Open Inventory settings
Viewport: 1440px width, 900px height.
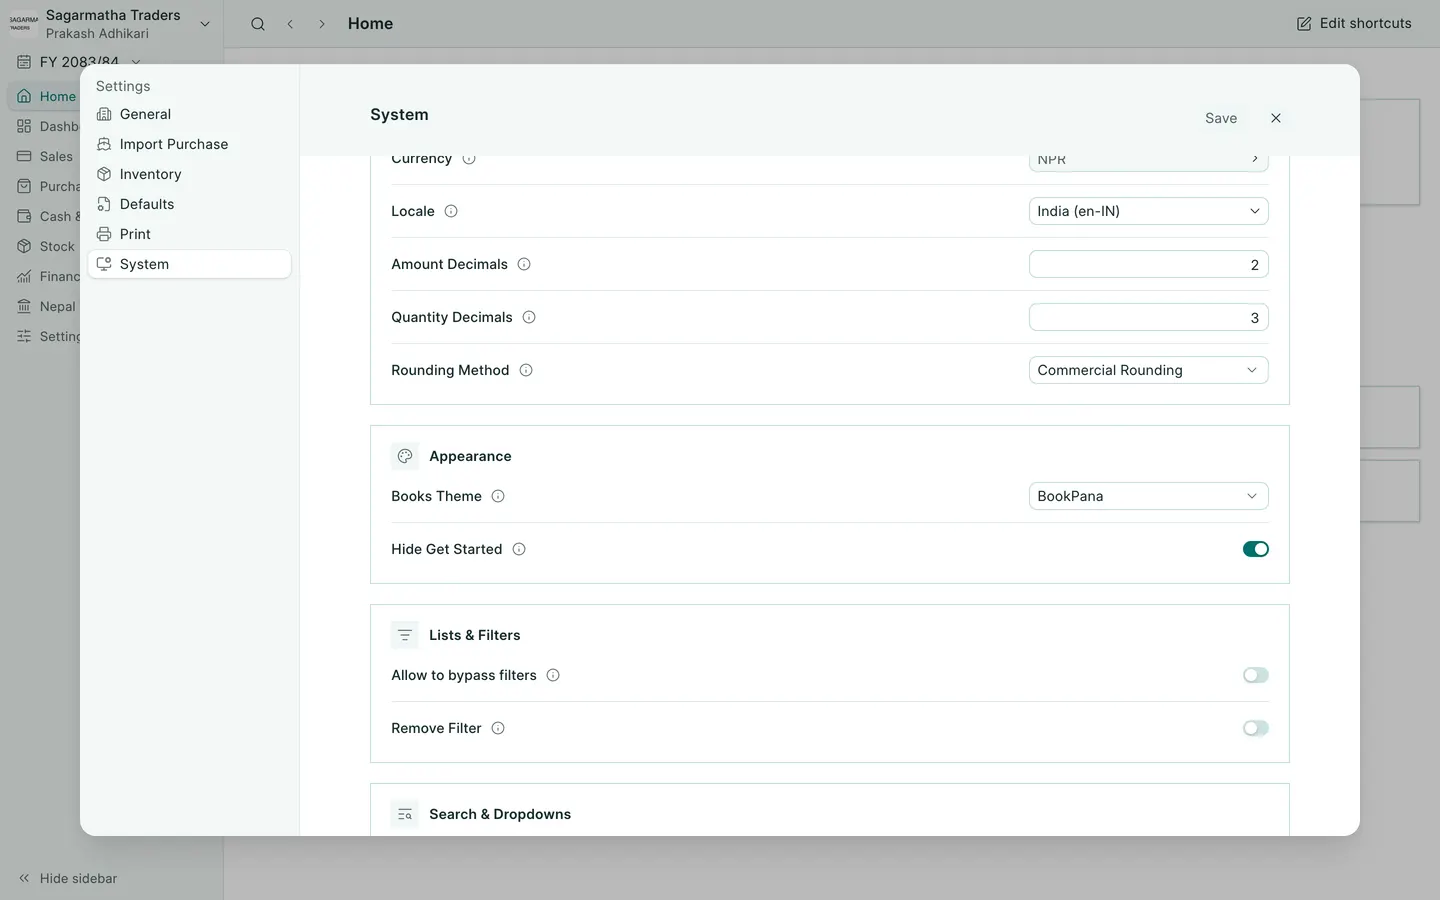click(190, 174)
